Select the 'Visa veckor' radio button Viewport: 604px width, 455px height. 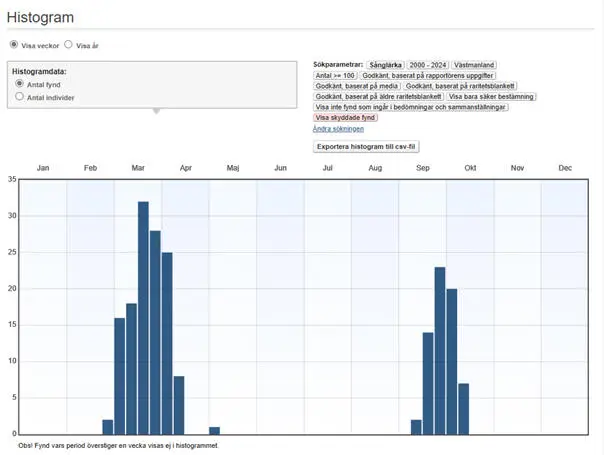click(x=14, y=45)
